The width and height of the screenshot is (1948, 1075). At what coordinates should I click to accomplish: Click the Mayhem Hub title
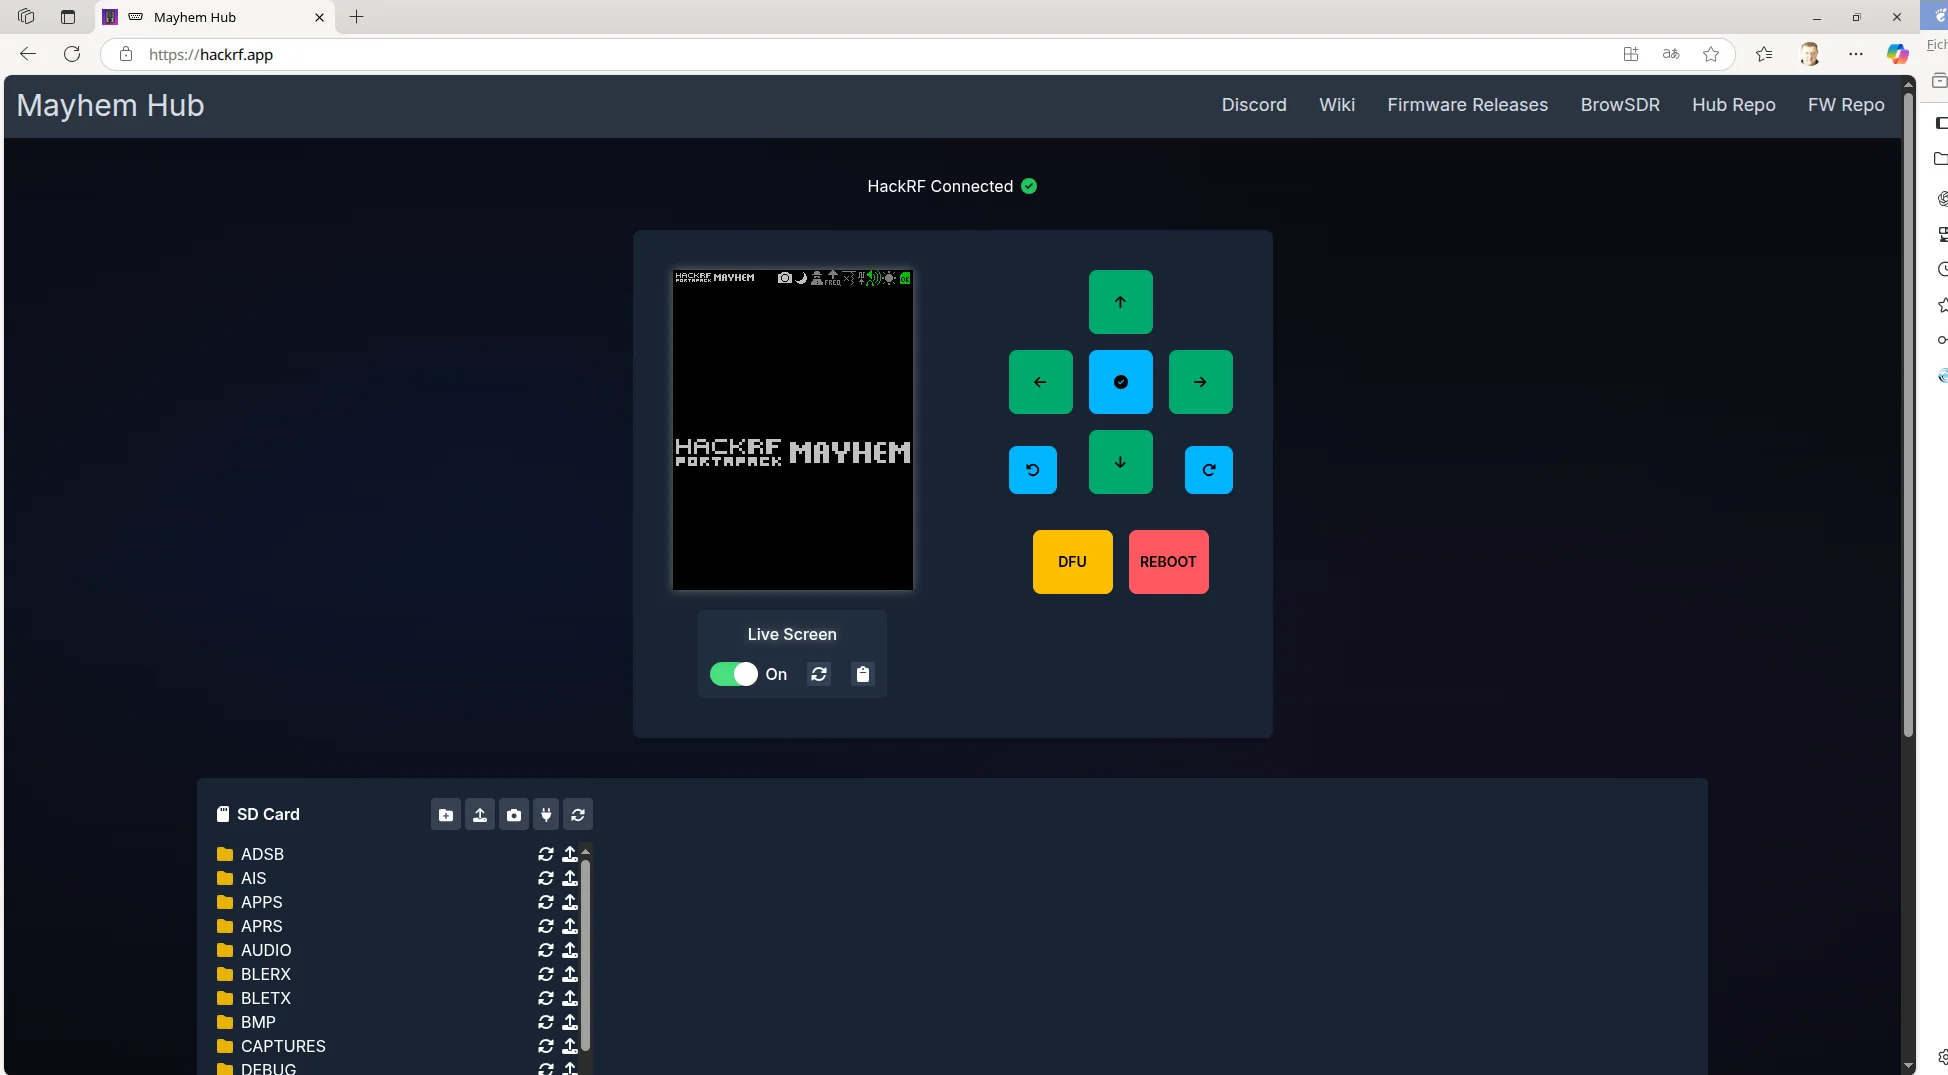coord(110,105)
